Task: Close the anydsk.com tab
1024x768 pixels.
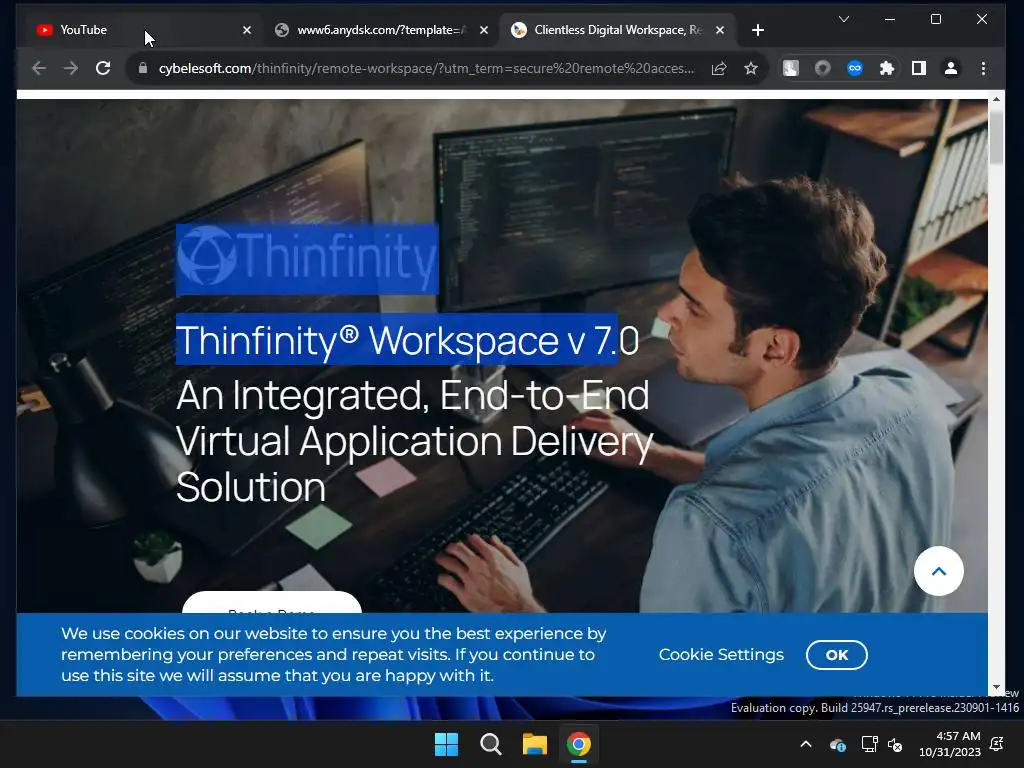Action: pyautogui.click(x=484, y=30)
